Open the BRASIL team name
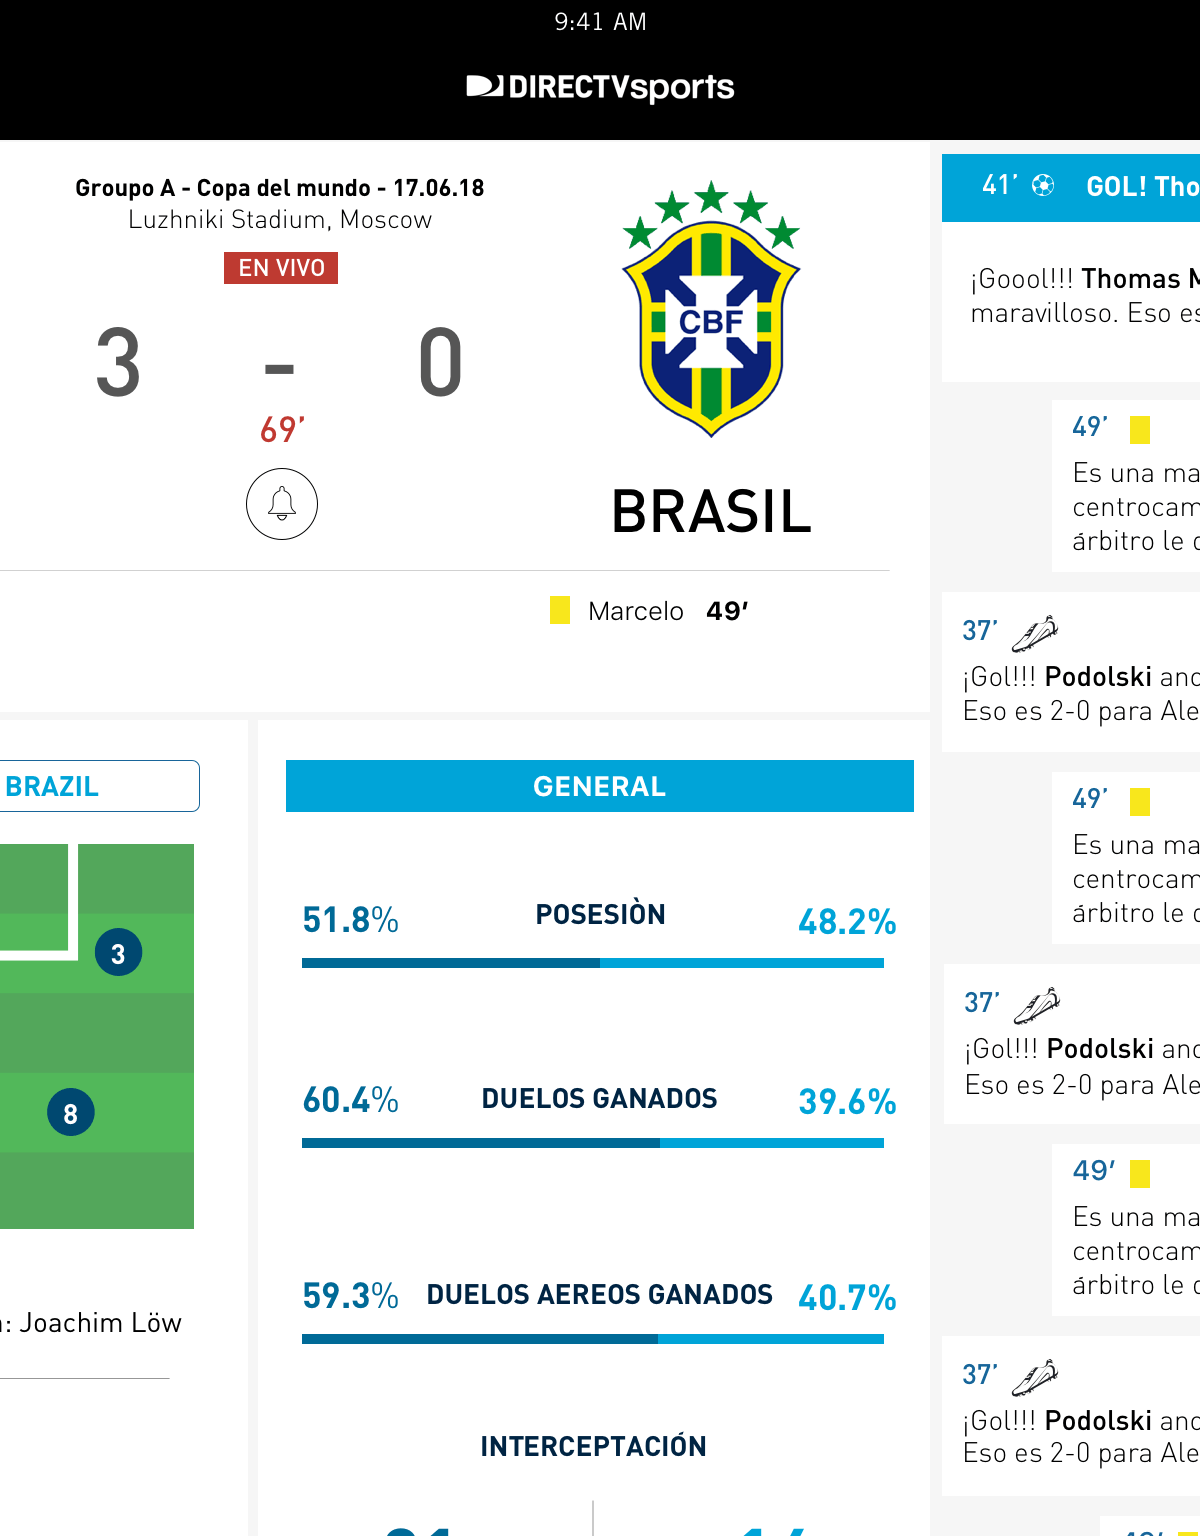The height and width of the screenshot is (1536, 1200). click(x=711, y=512)
